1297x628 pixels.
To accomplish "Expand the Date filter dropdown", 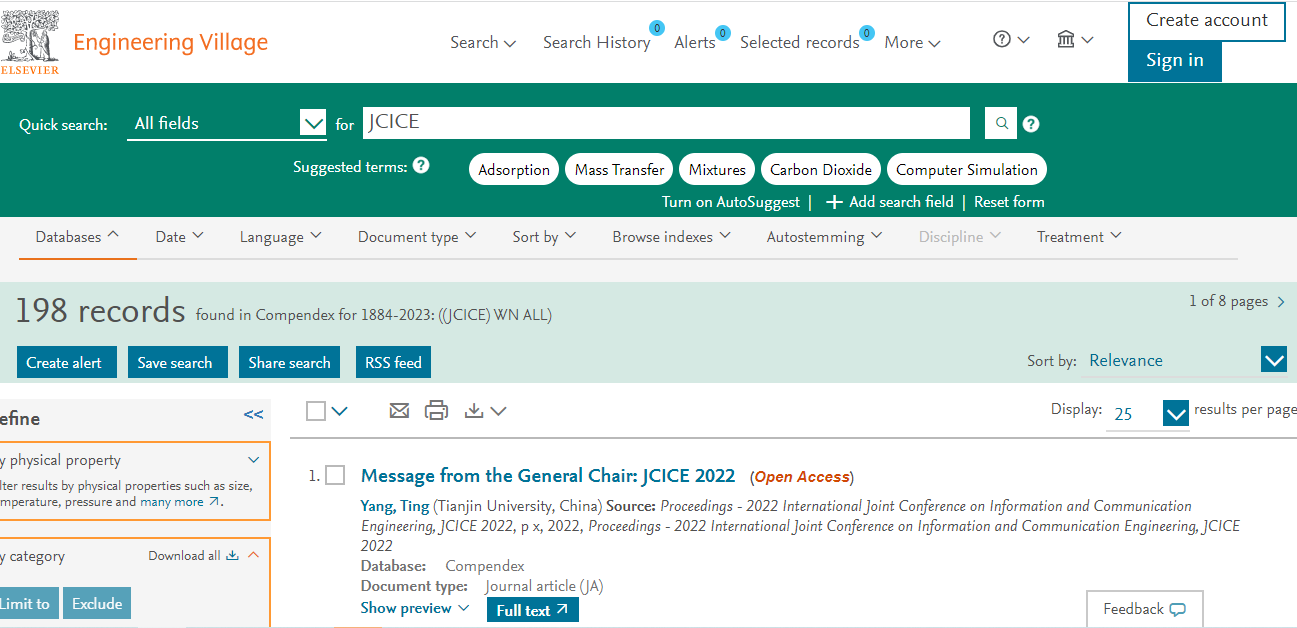I will (x=180, y=237).
